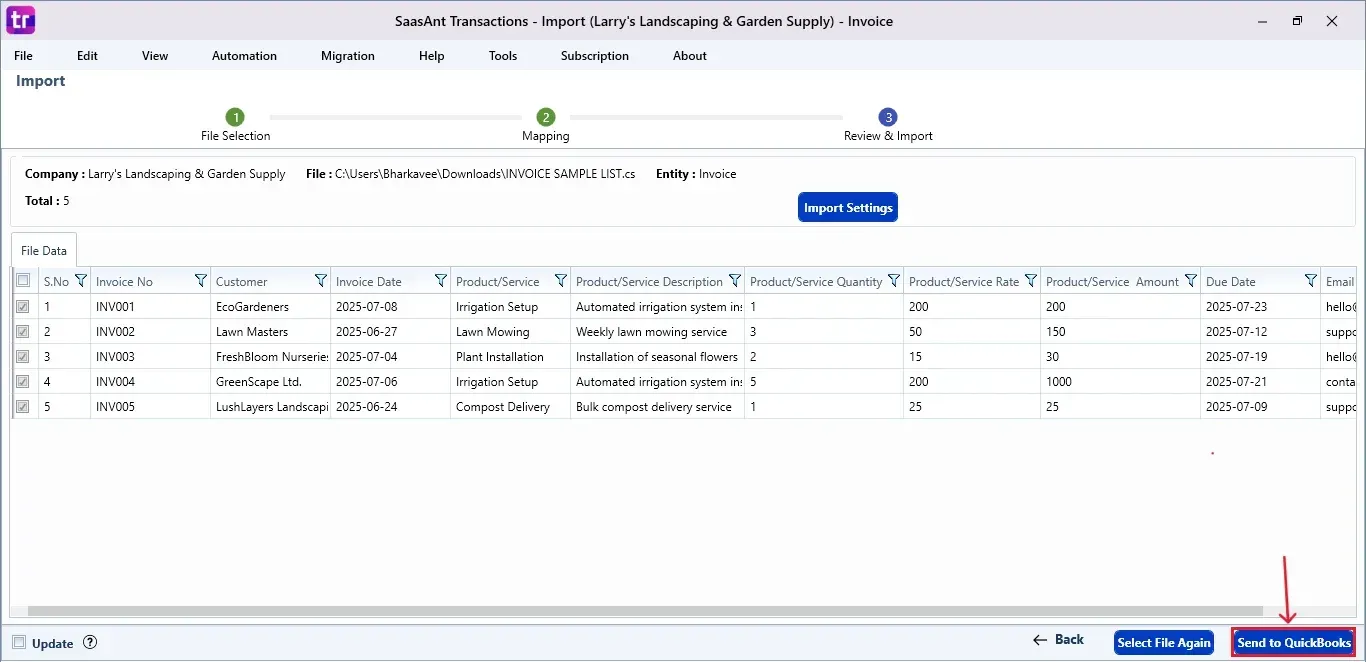Viewport: 1366px width, 662px height.
Task: Filter the Invoice No column
Action: coord(200,281)
